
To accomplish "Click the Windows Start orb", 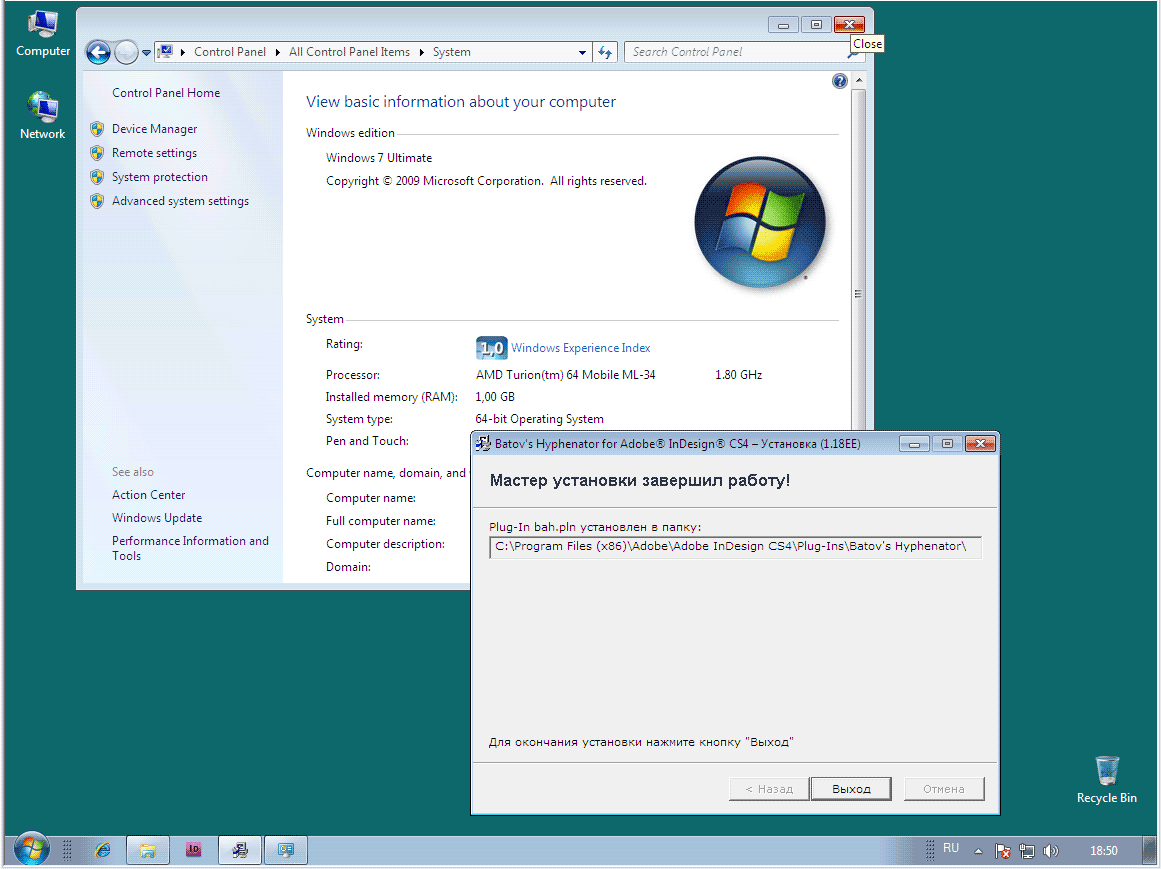I will coord(31,850).
